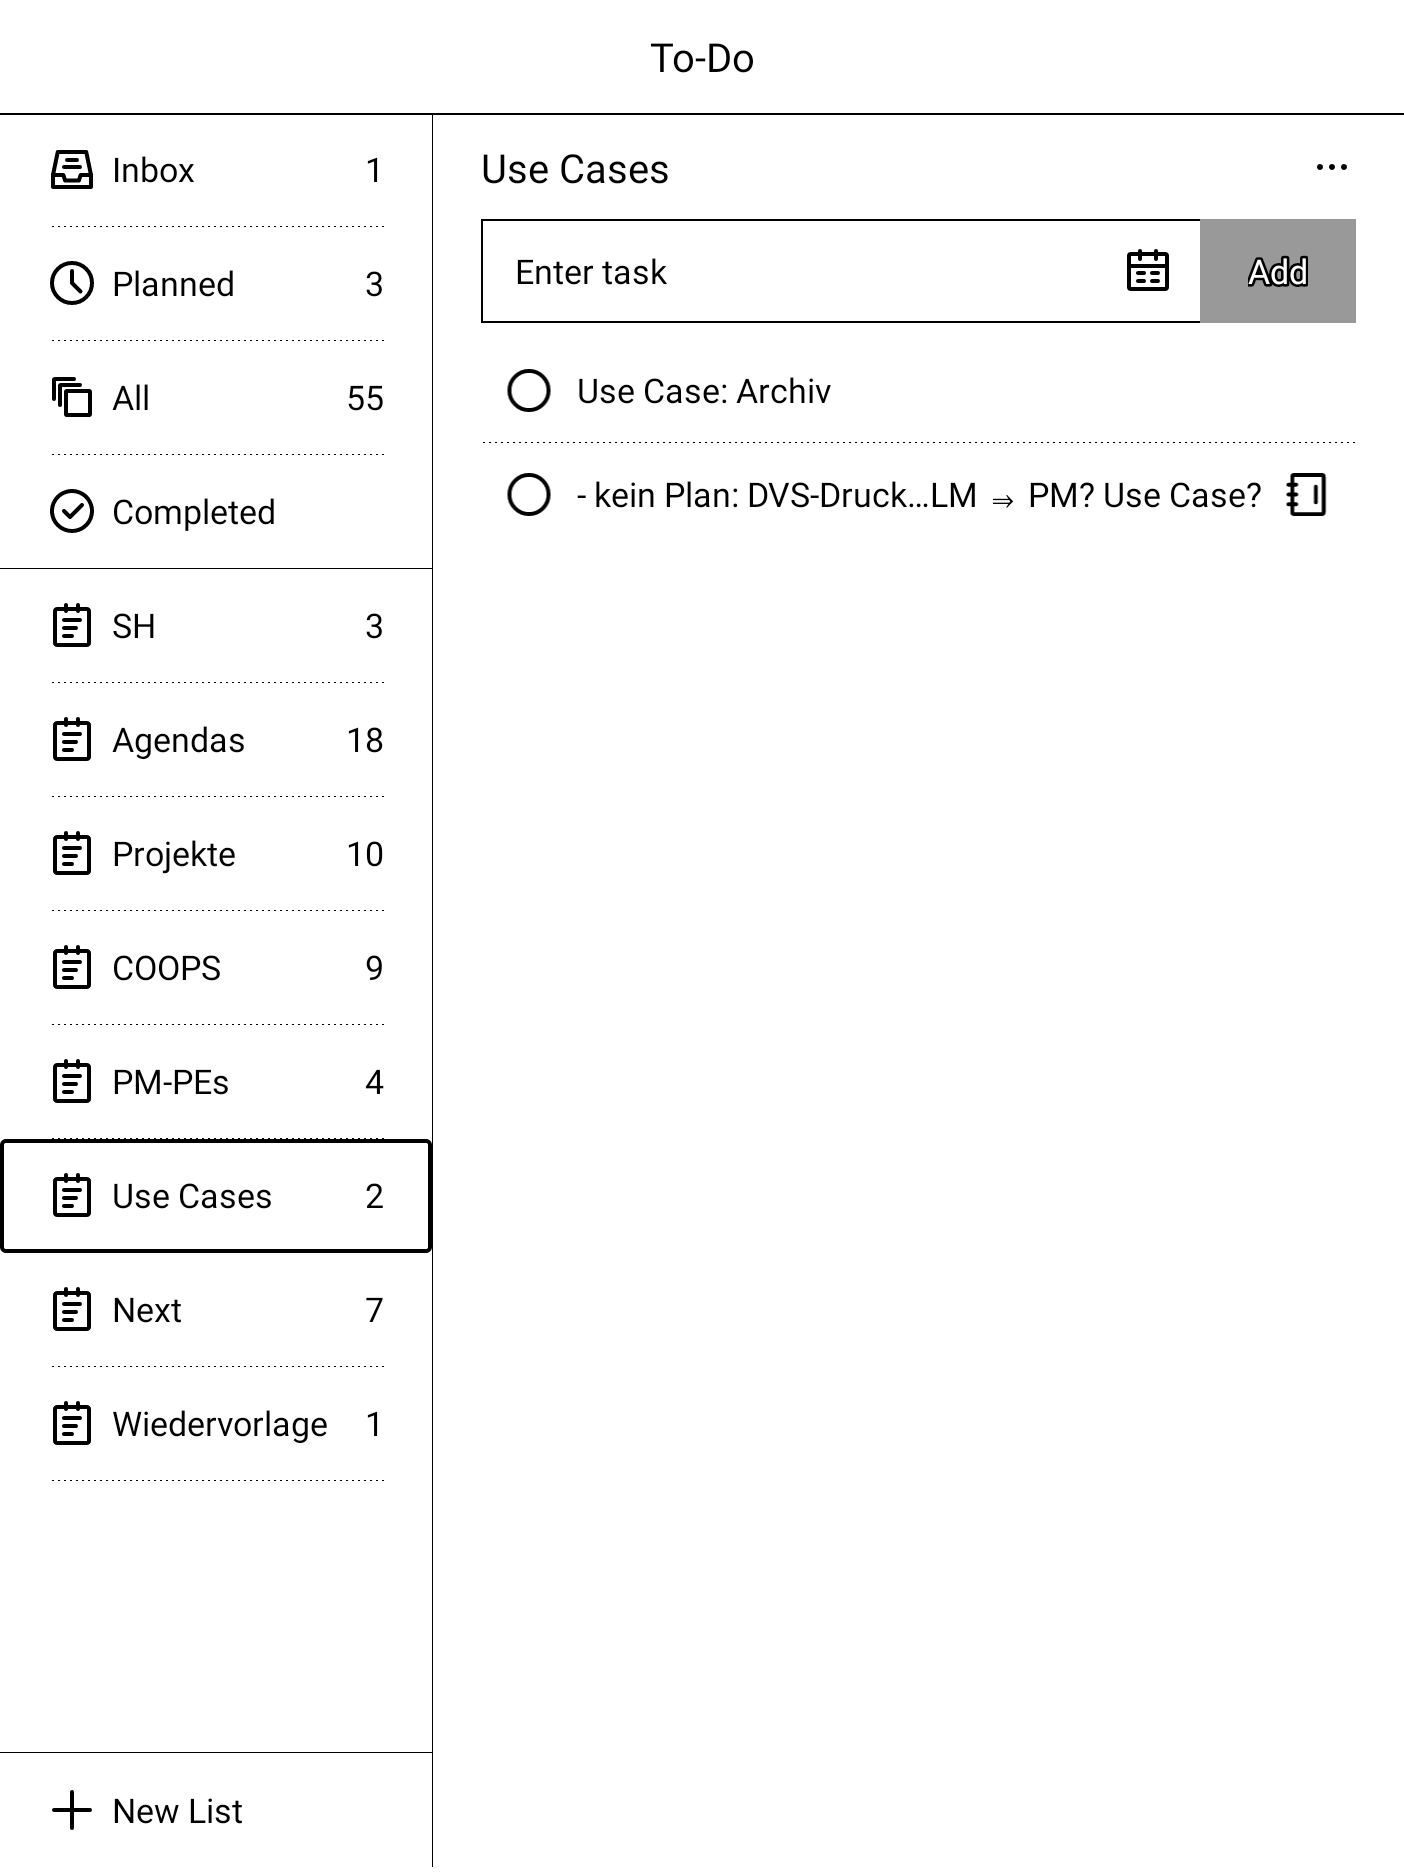This screenshot has height=1872, width=1404.
Task: Select the All stacked-pages icon
Action: click(72, 398)
